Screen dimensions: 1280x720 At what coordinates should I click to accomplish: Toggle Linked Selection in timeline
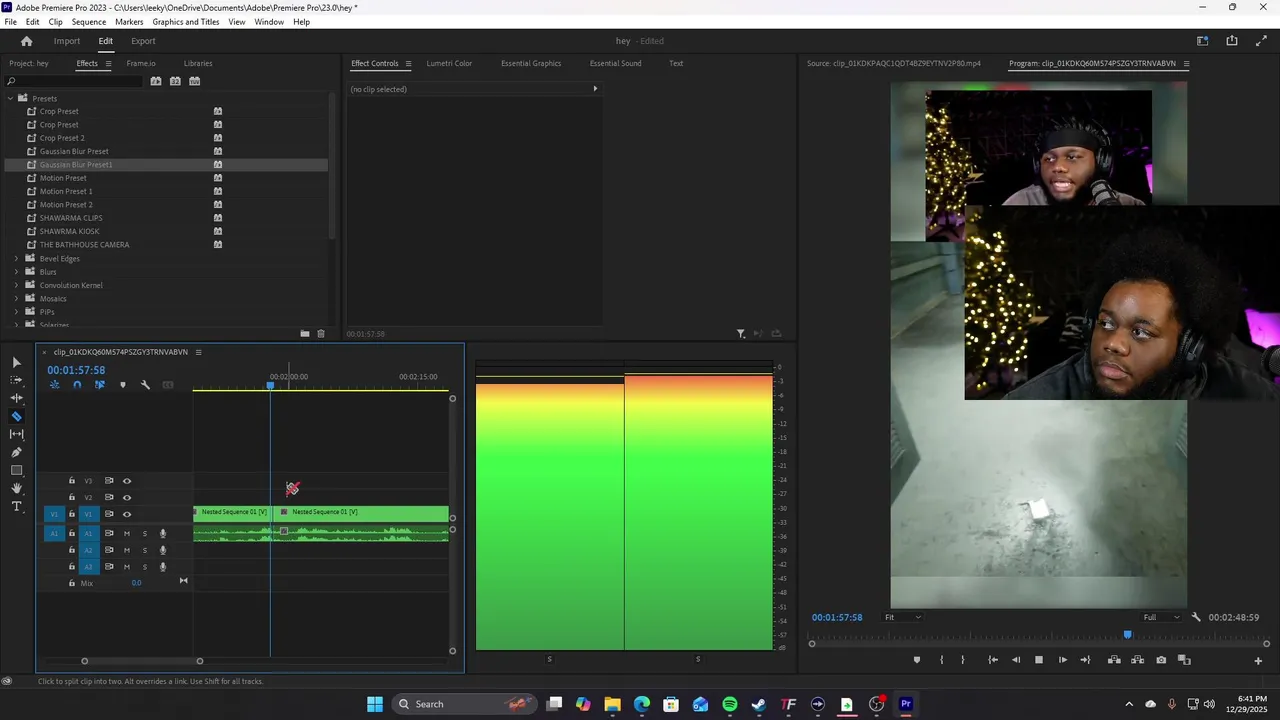[x=100, y=385]
